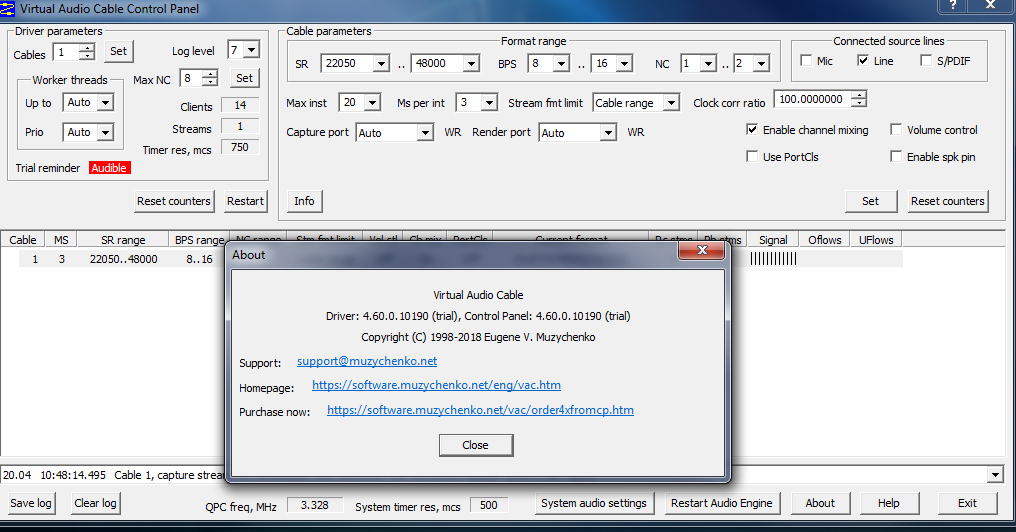
Task: Click the Save log button
Action: (x=30, y=503)
